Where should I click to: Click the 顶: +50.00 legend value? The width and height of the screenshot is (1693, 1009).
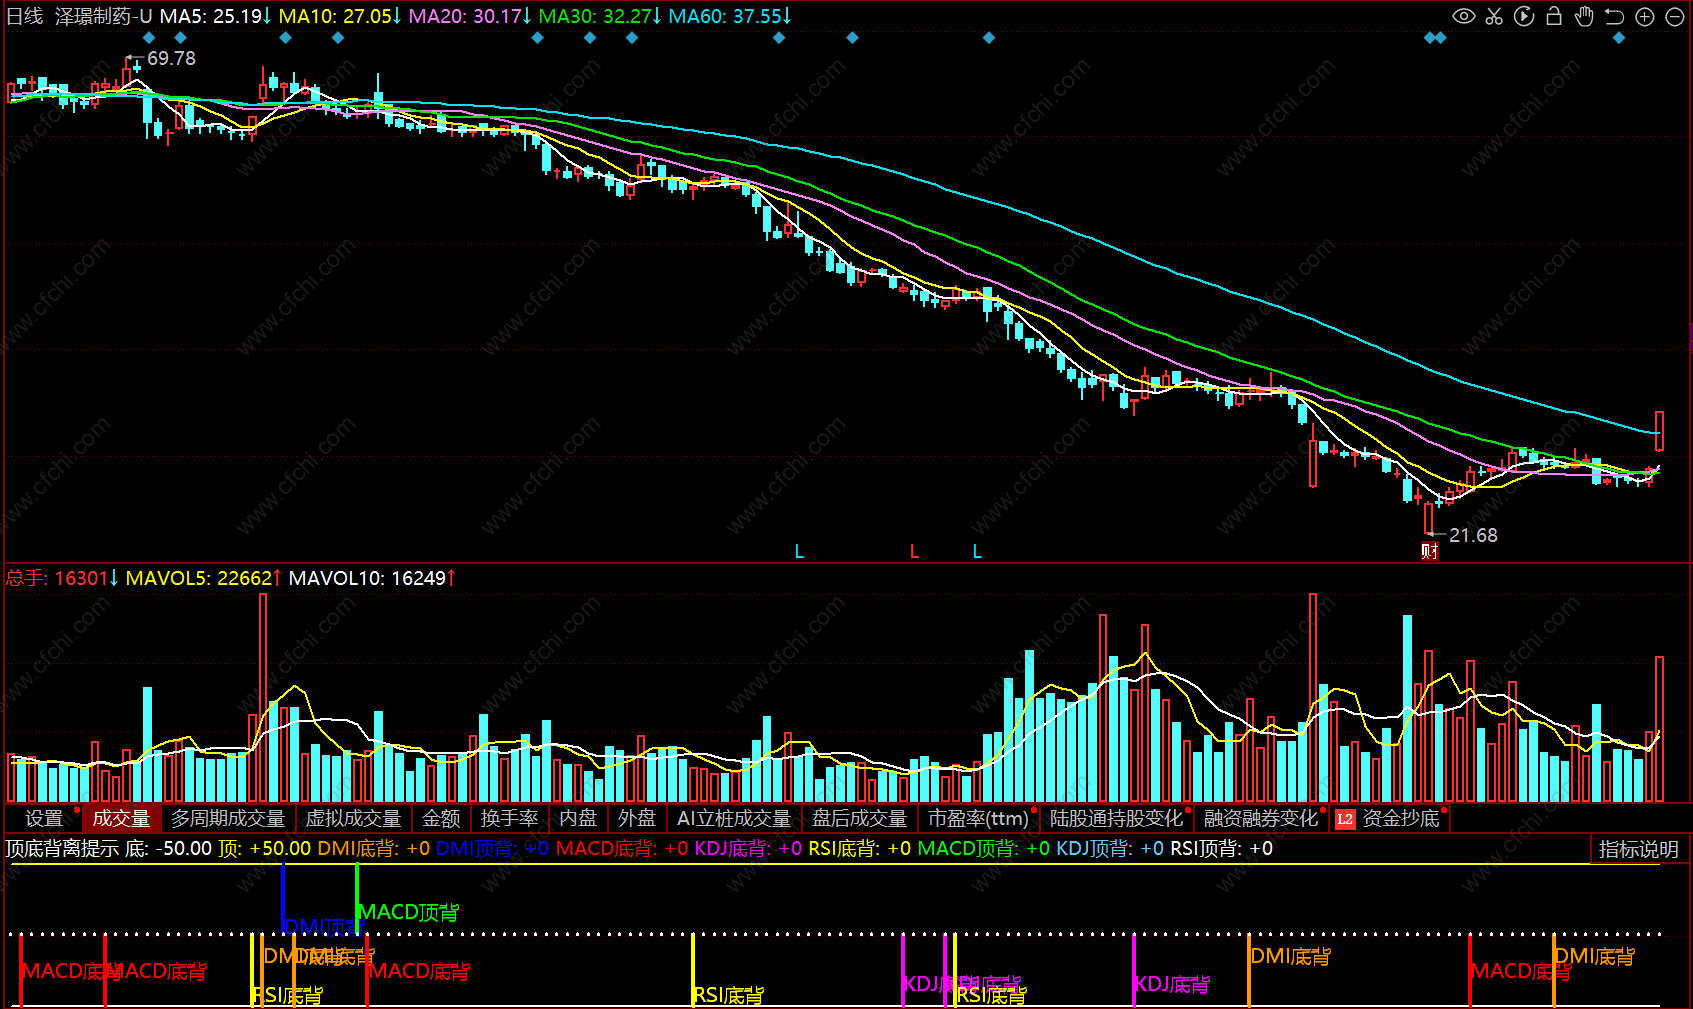[265, 849]
